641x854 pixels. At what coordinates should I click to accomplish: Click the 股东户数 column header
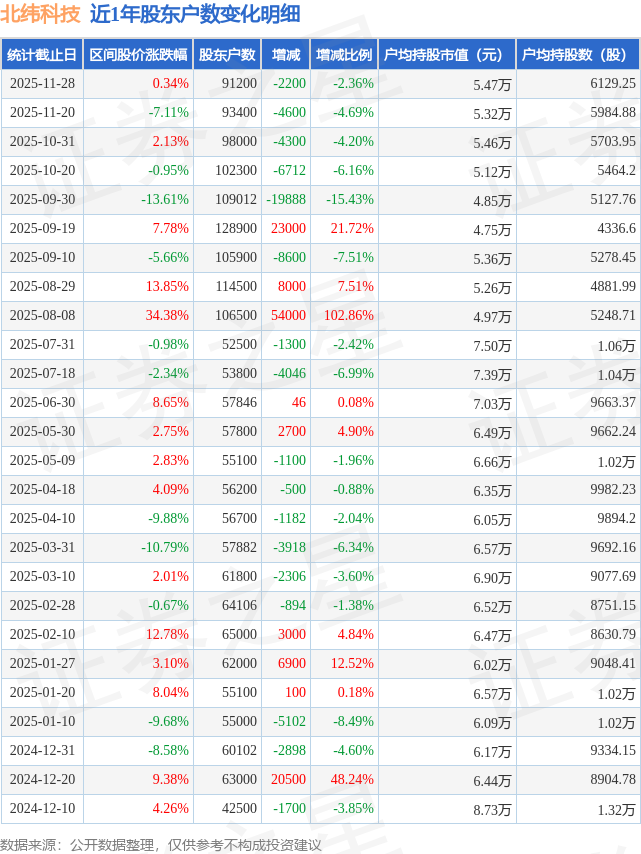pyautogui.click(x=227, y=55)
